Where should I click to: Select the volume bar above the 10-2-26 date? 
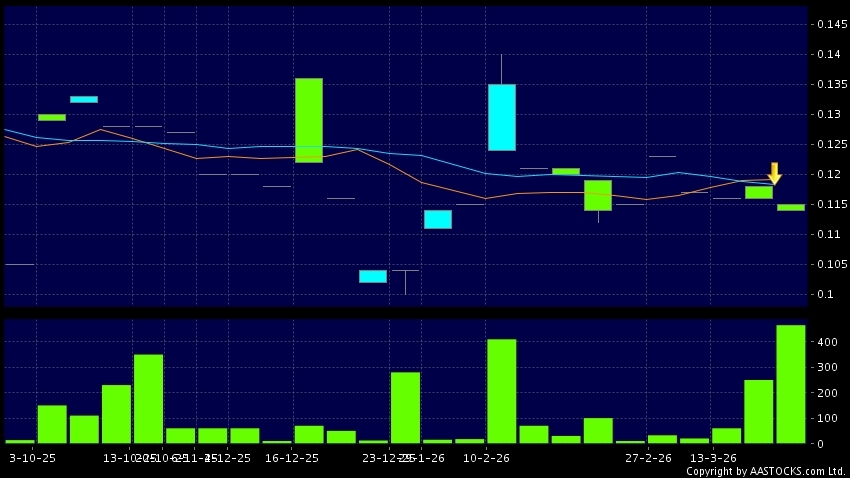[502, 390]
